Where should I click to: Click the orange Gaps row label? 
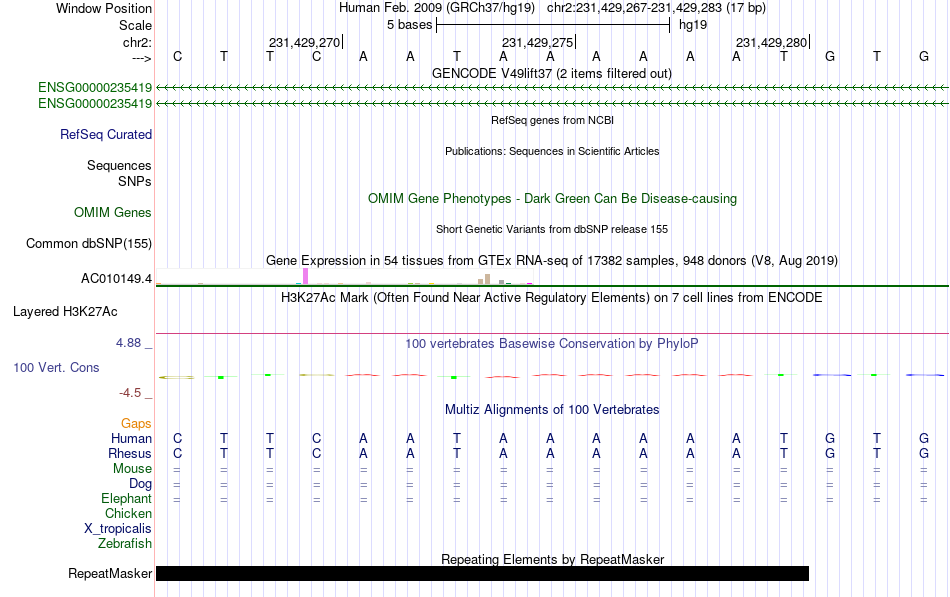pos(136,424)
